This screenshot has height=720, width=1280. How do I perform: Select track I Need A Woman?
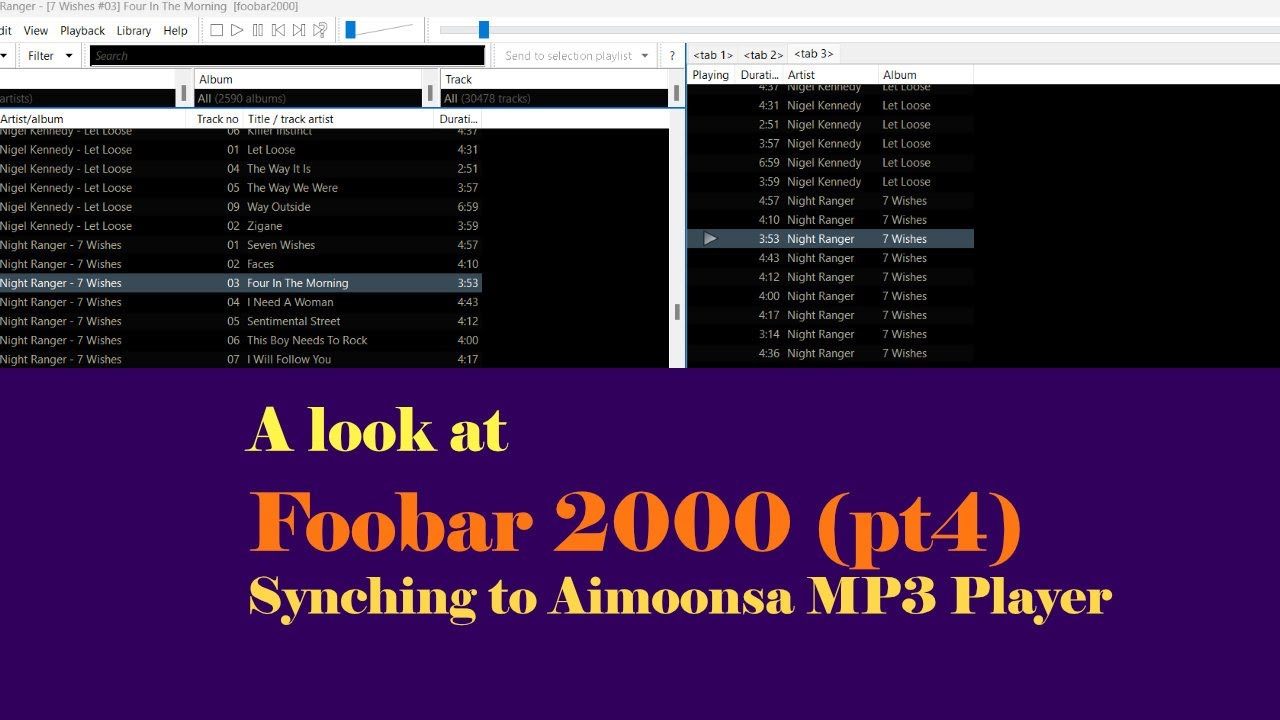240,302
